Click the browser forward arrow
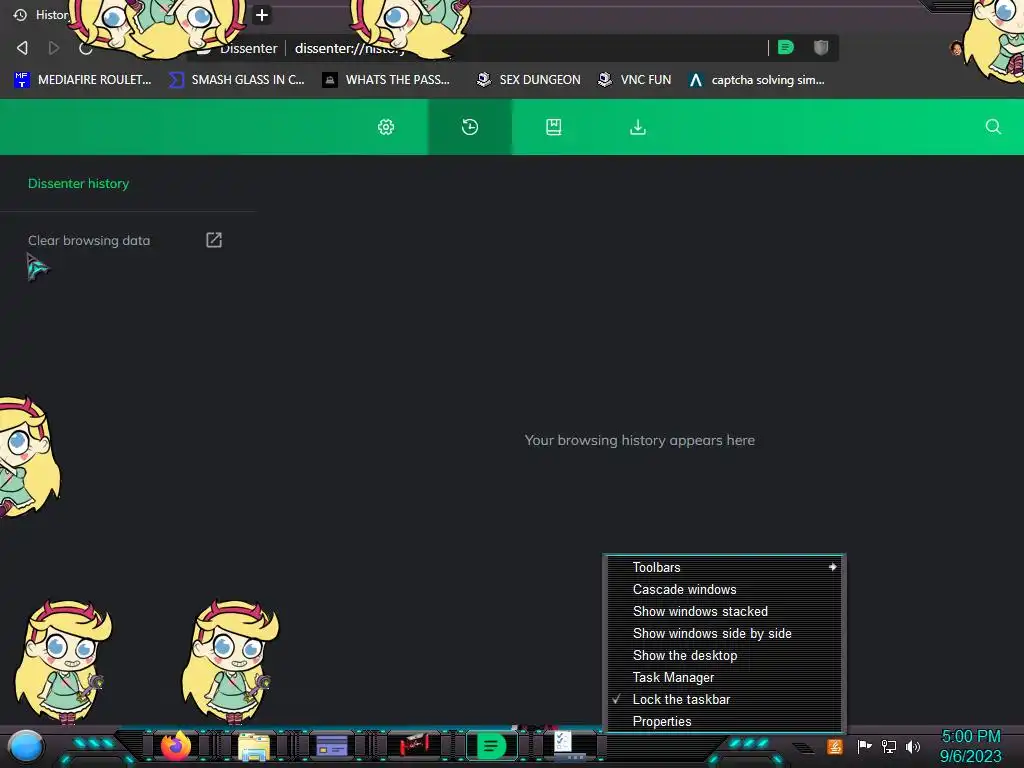The height and width of the screenshot is (768, 1024). tap(54, 48)
